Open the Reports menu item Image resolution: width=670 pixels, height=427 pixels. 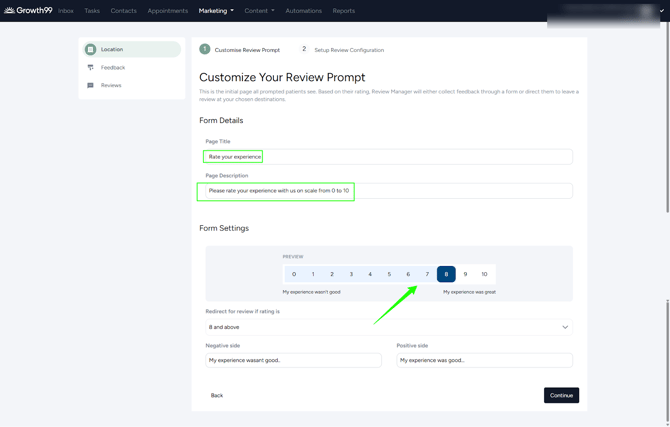tap(343, 11)
